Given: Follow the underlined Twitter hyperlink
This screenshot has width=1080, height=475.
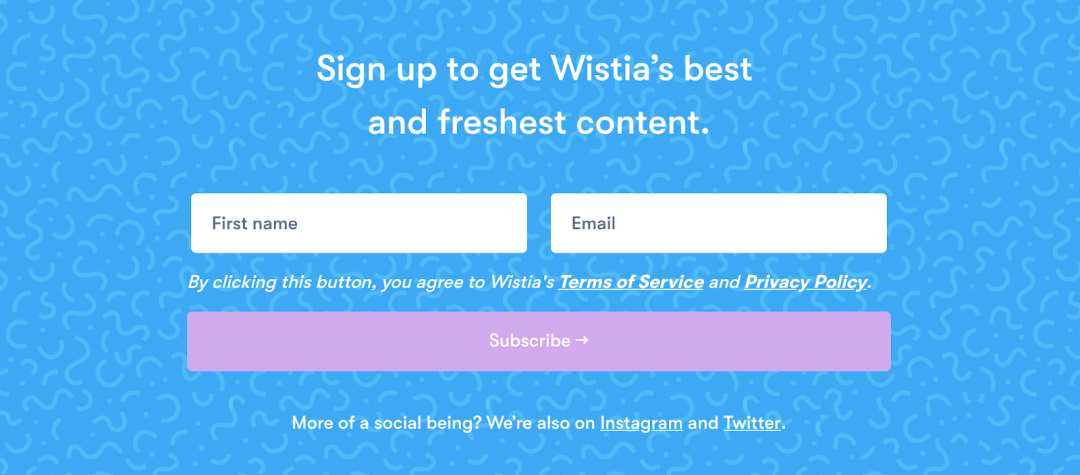Looking at the screenshot, I should tap(752, 423).
